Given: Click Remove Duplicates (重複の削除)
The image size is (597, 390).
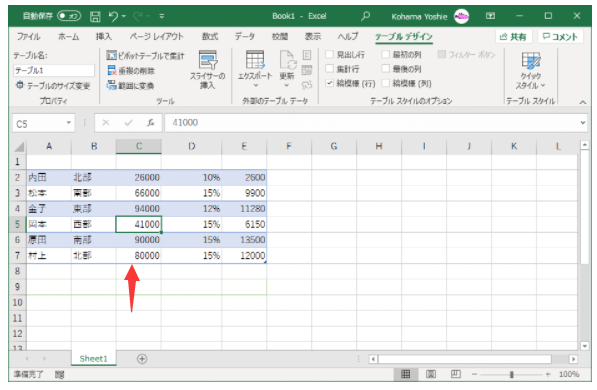Looking at the screenshot, I should (131, 70).
